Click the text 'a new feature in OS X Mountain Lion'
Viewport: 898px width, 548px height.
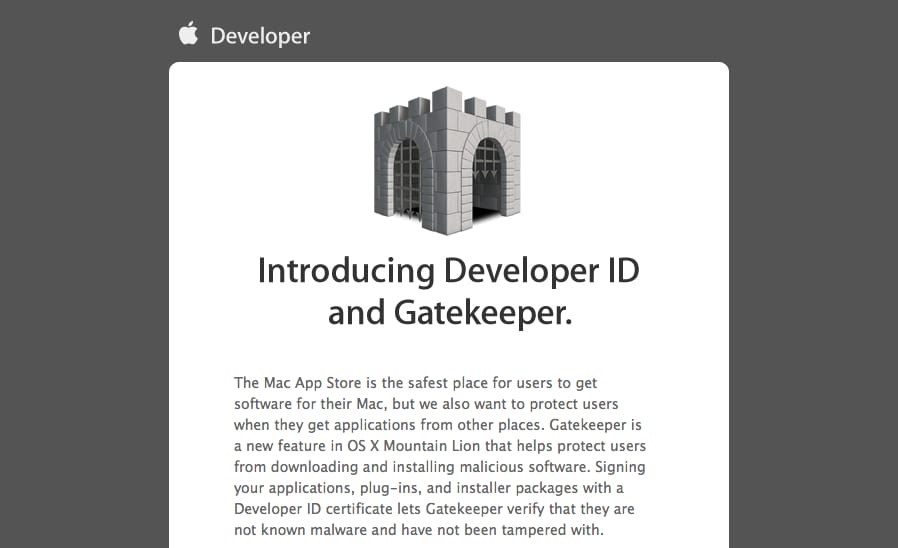(x=357, y=446)
